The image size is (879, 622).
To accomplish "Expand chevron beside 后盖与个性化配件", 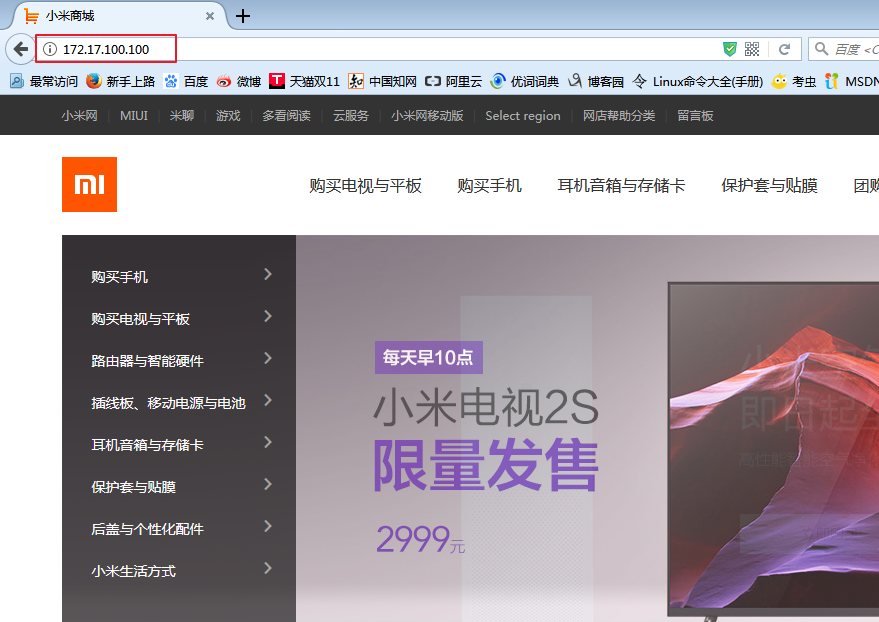I will [268, 526].
